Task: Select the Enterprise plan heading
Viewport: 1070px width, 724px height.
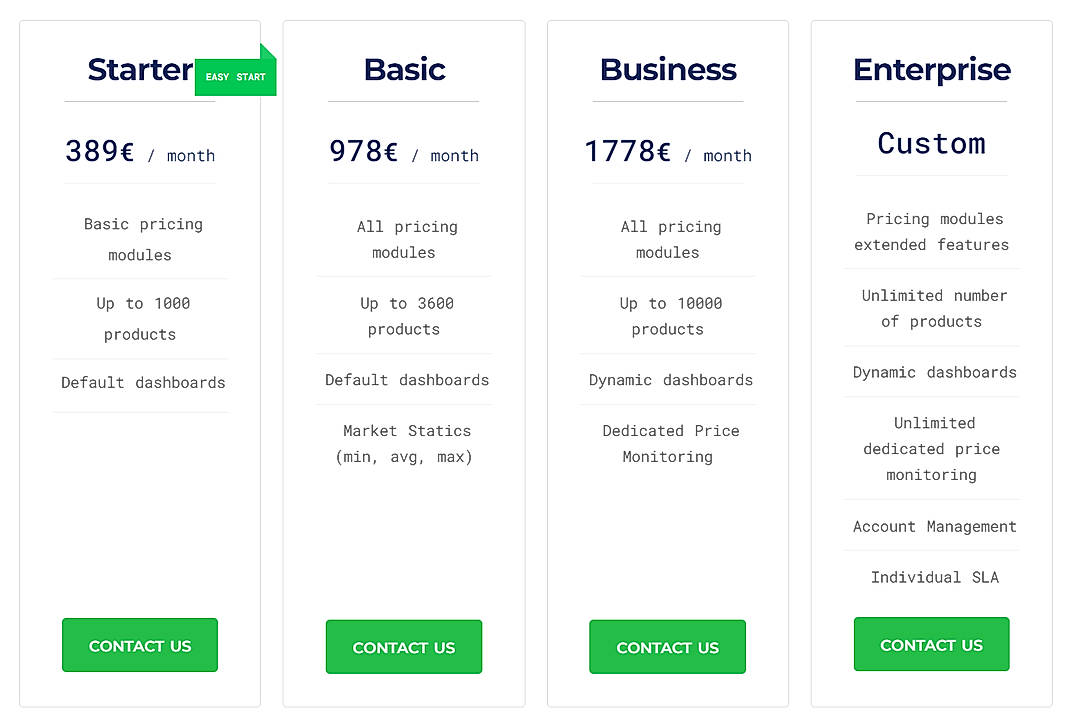Action: (x=931, y=70)
